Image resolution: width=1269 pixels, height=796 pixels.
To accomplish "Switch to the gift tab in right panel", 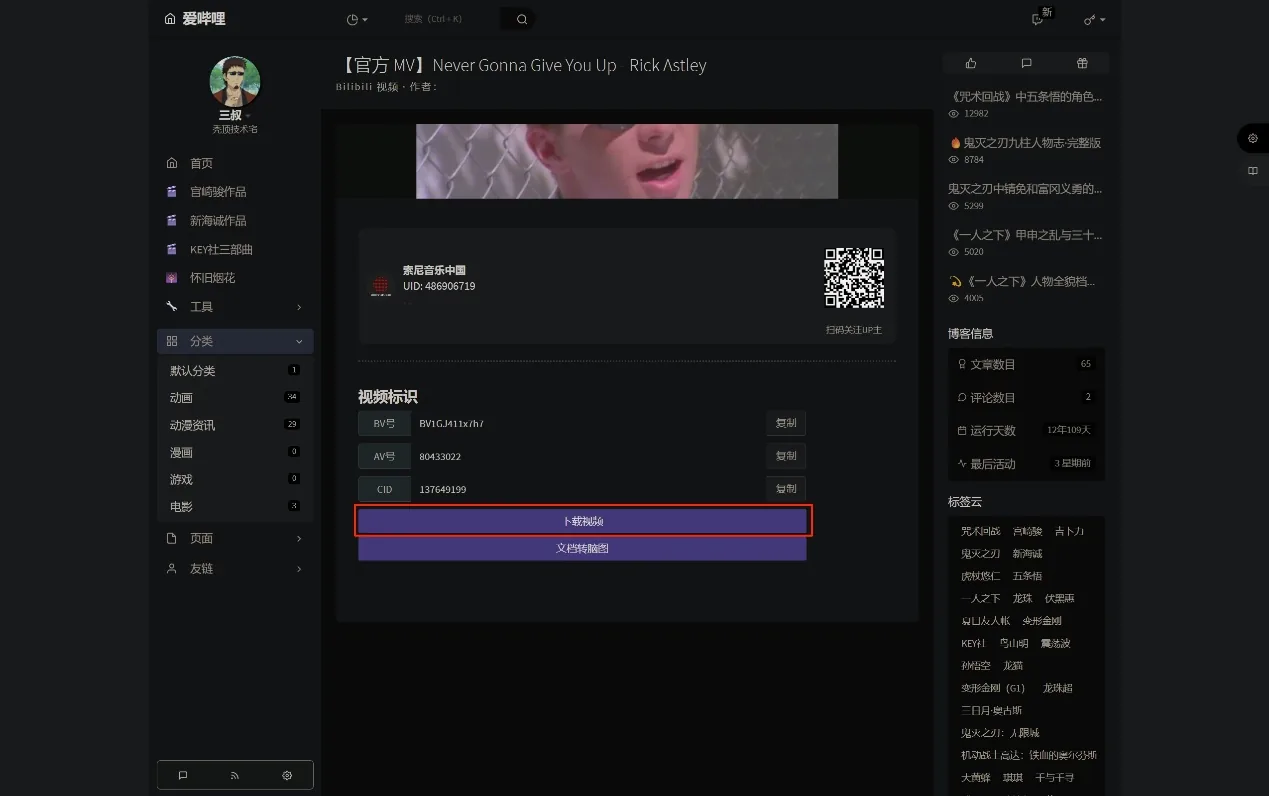I will tap(1082, 63).
